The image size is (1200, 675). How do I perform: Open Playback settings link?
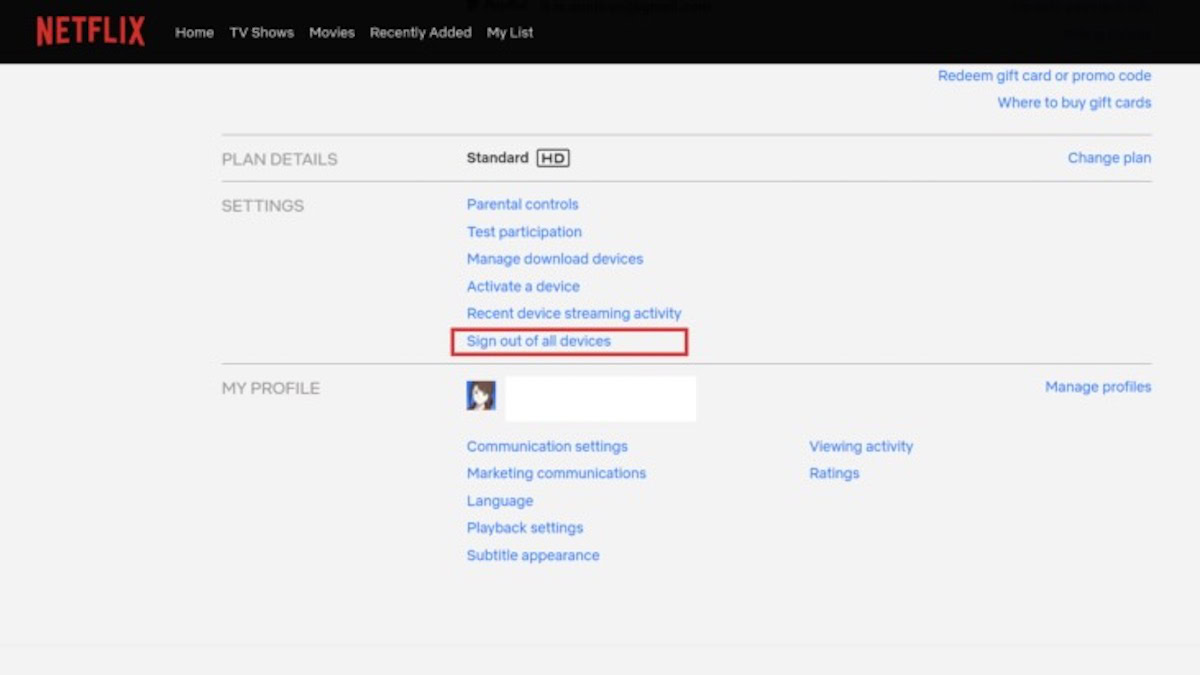tap(525, 528)
